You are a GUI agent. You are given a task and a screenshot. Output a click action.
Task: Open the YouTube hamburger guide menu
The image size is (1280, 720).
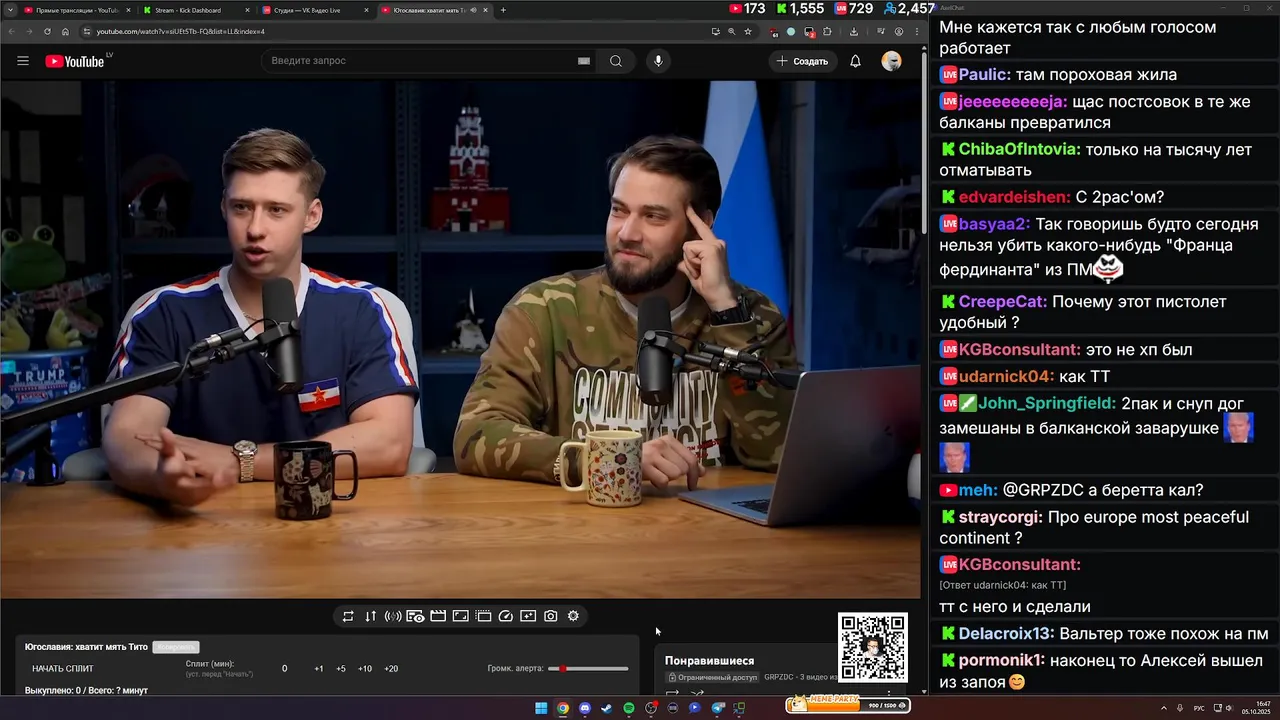pos(23,61)
